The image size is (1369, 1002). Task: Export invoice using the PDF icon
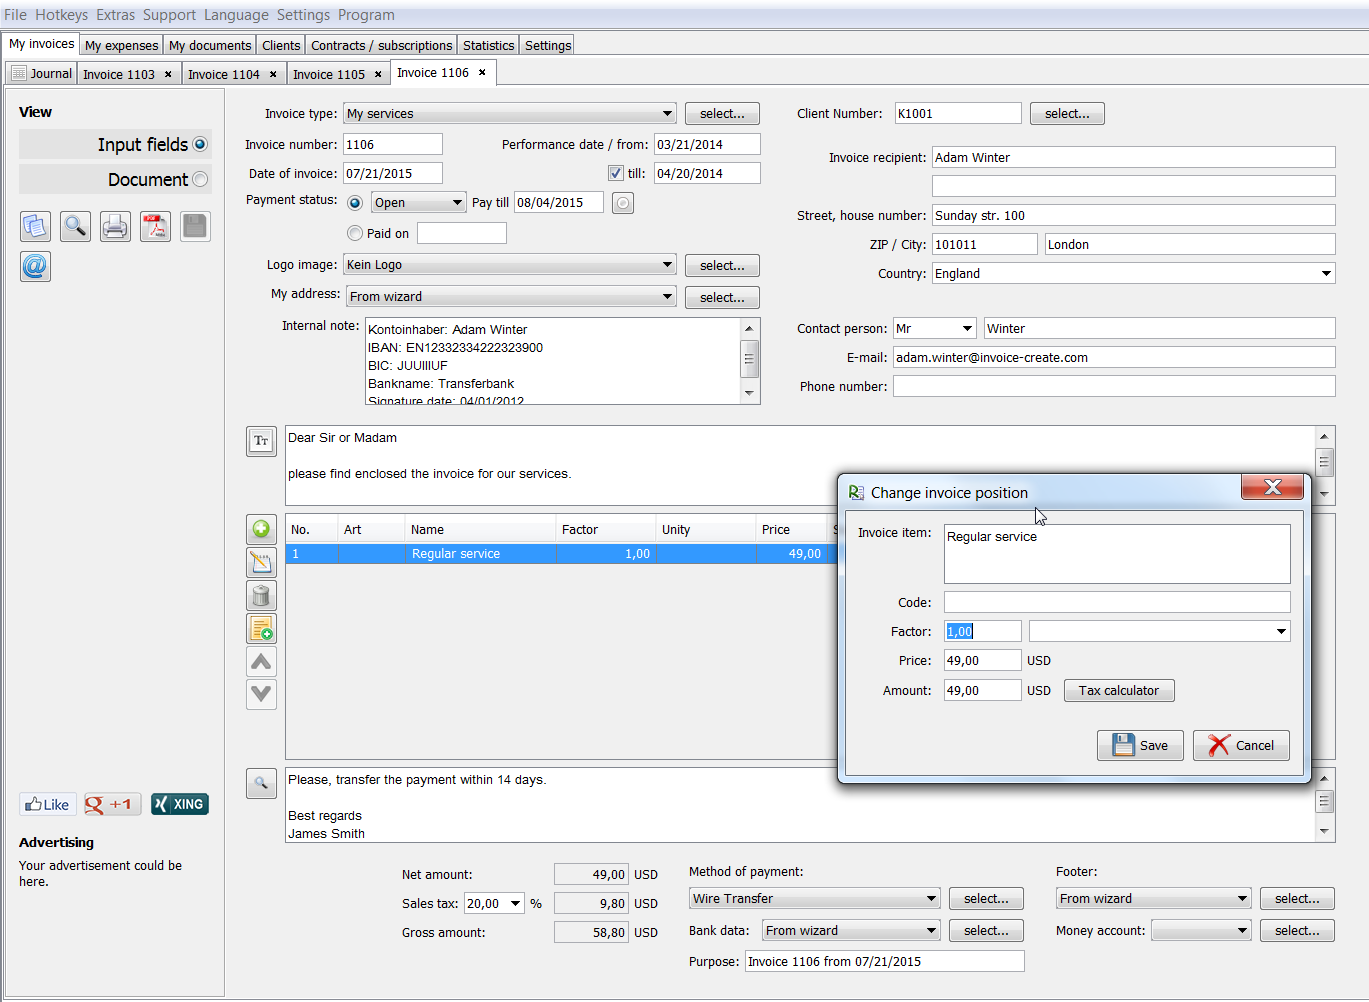pos(155,227)
